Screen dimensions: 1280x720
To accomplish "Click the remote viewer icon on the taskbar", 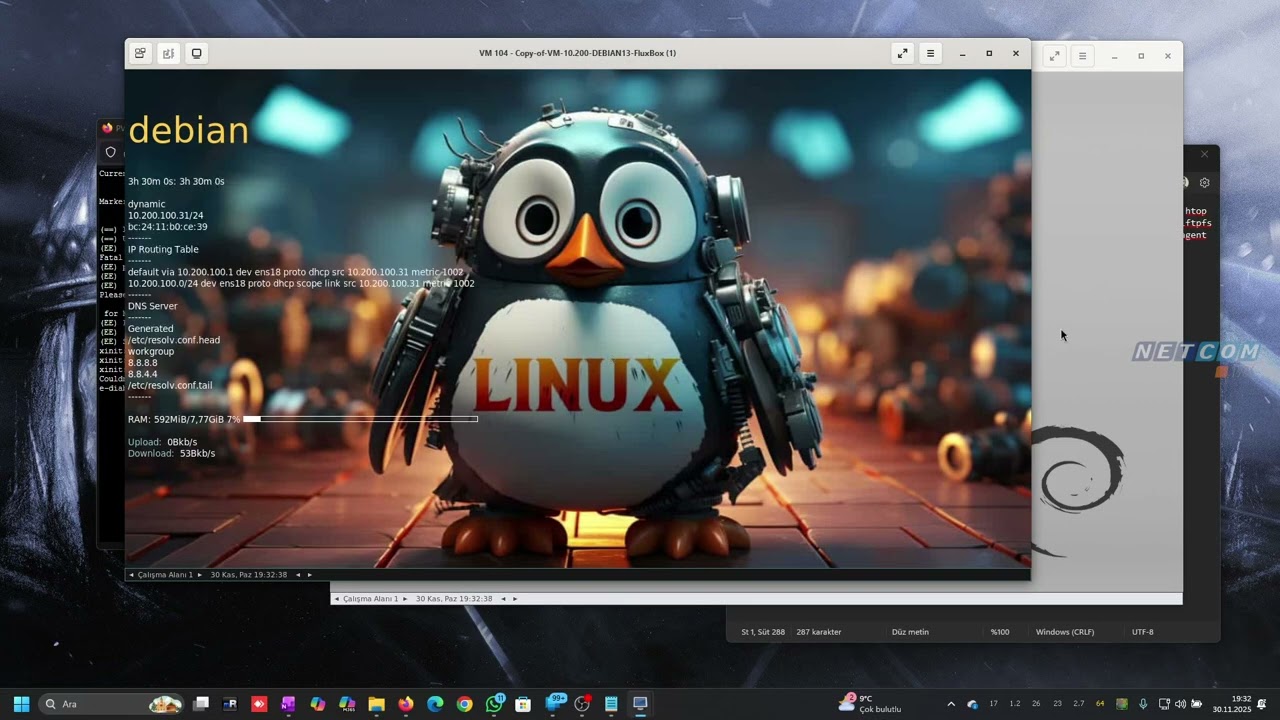I will [640, 704].
